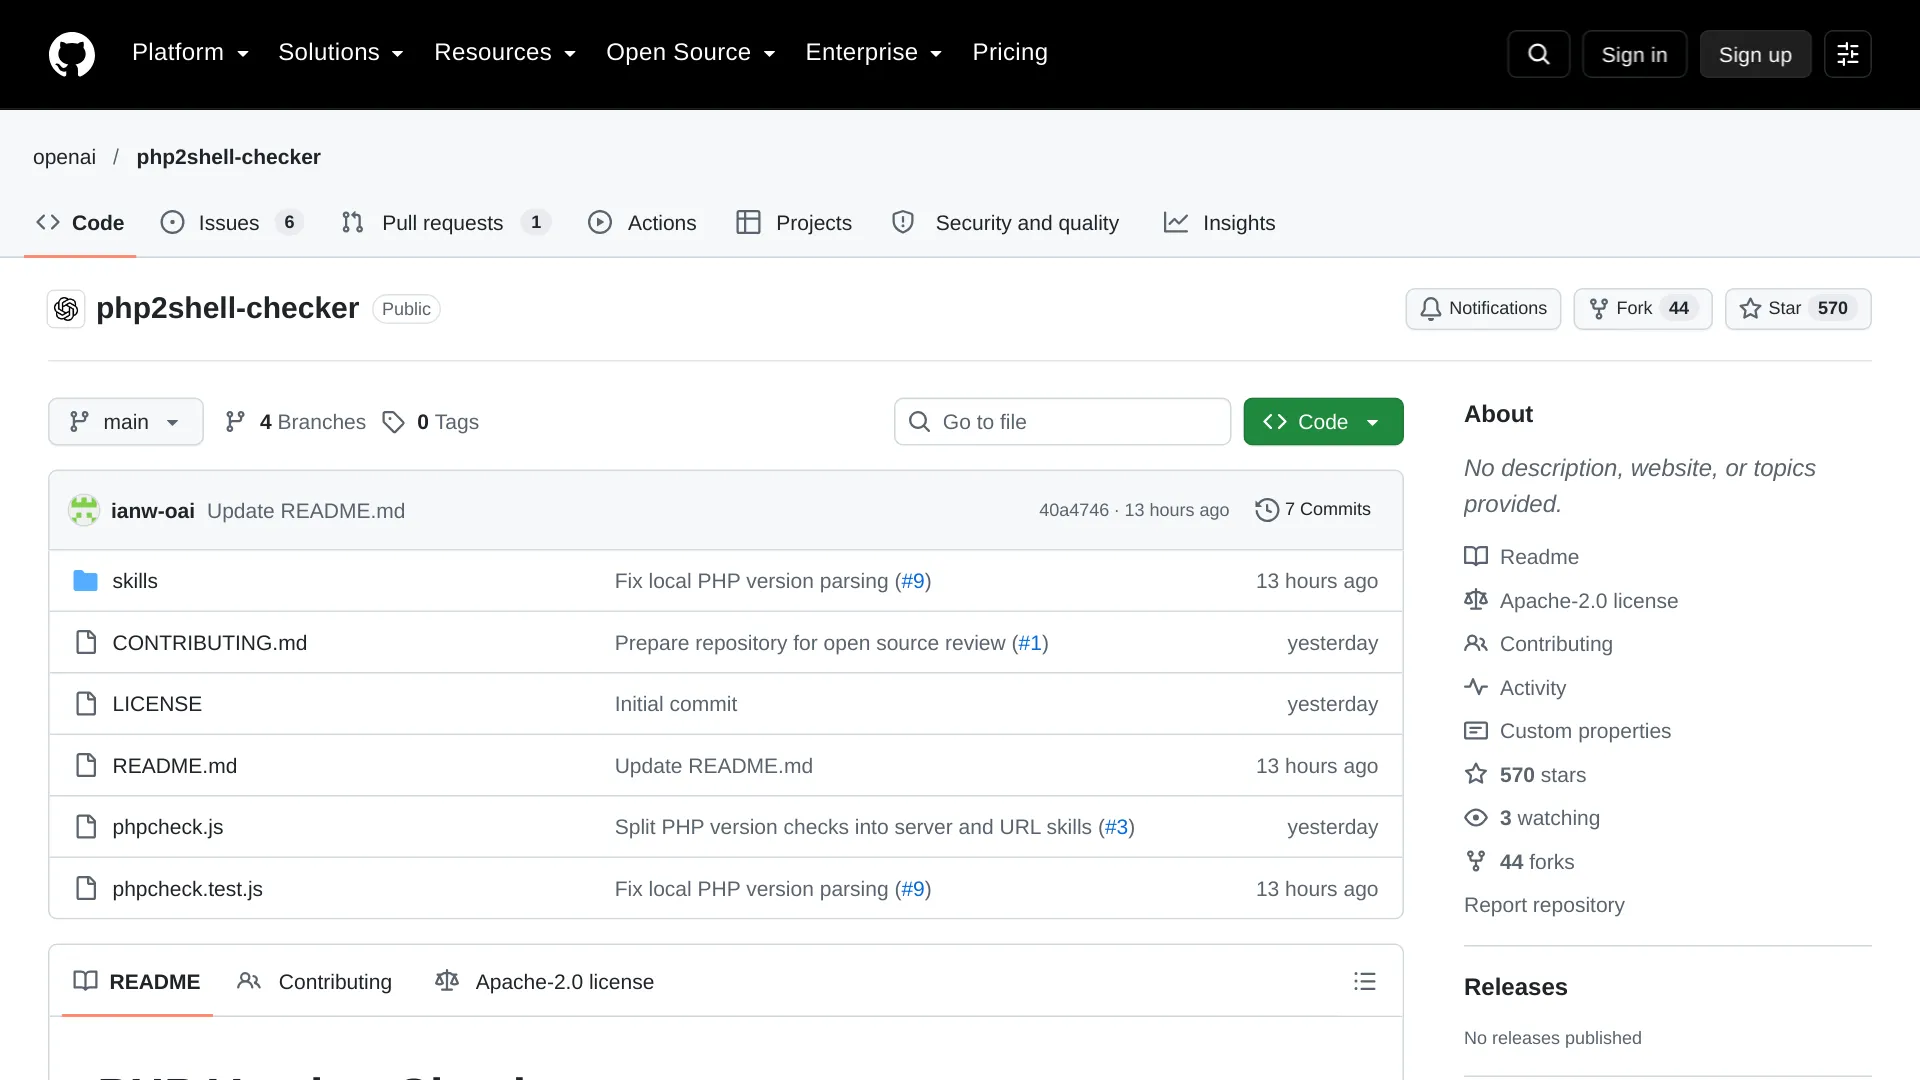The height and width of the screenshot is (1080, 1920).
Task: Open the green Code dropdown
Action: [1323, 422]
